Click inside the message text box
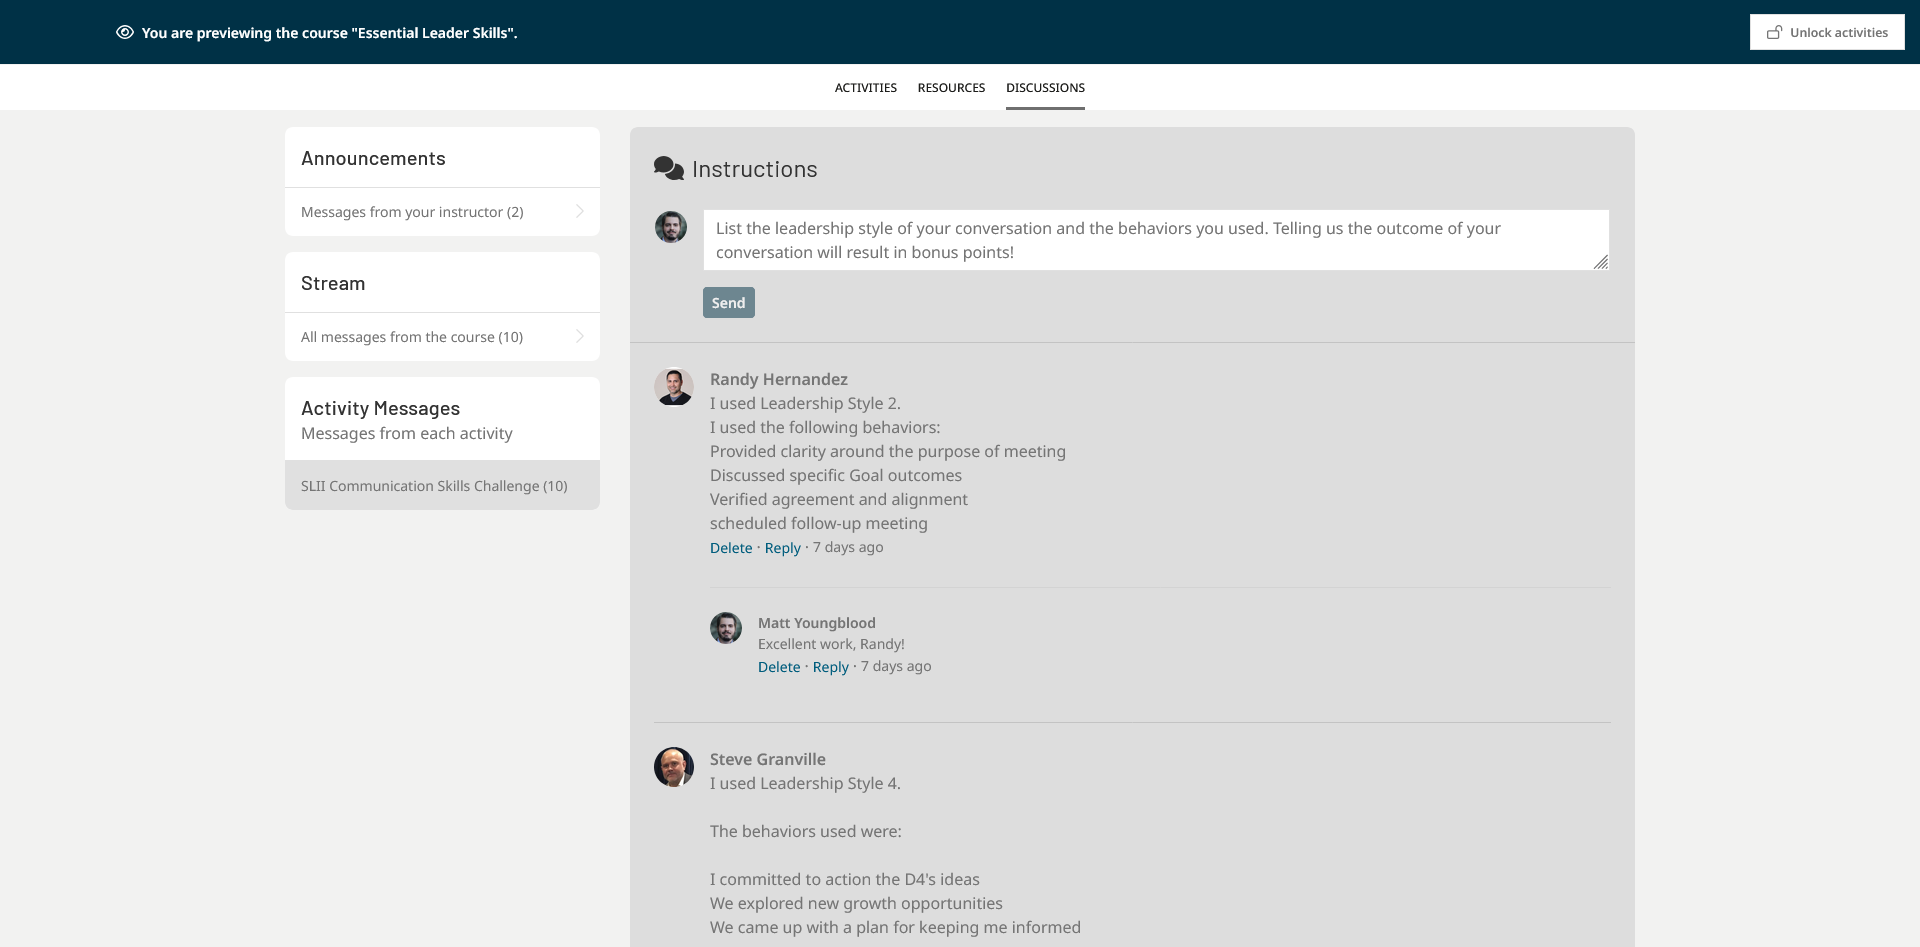Image resolution: width=1920 pixels, height=947 pixels. (1156, 240)
